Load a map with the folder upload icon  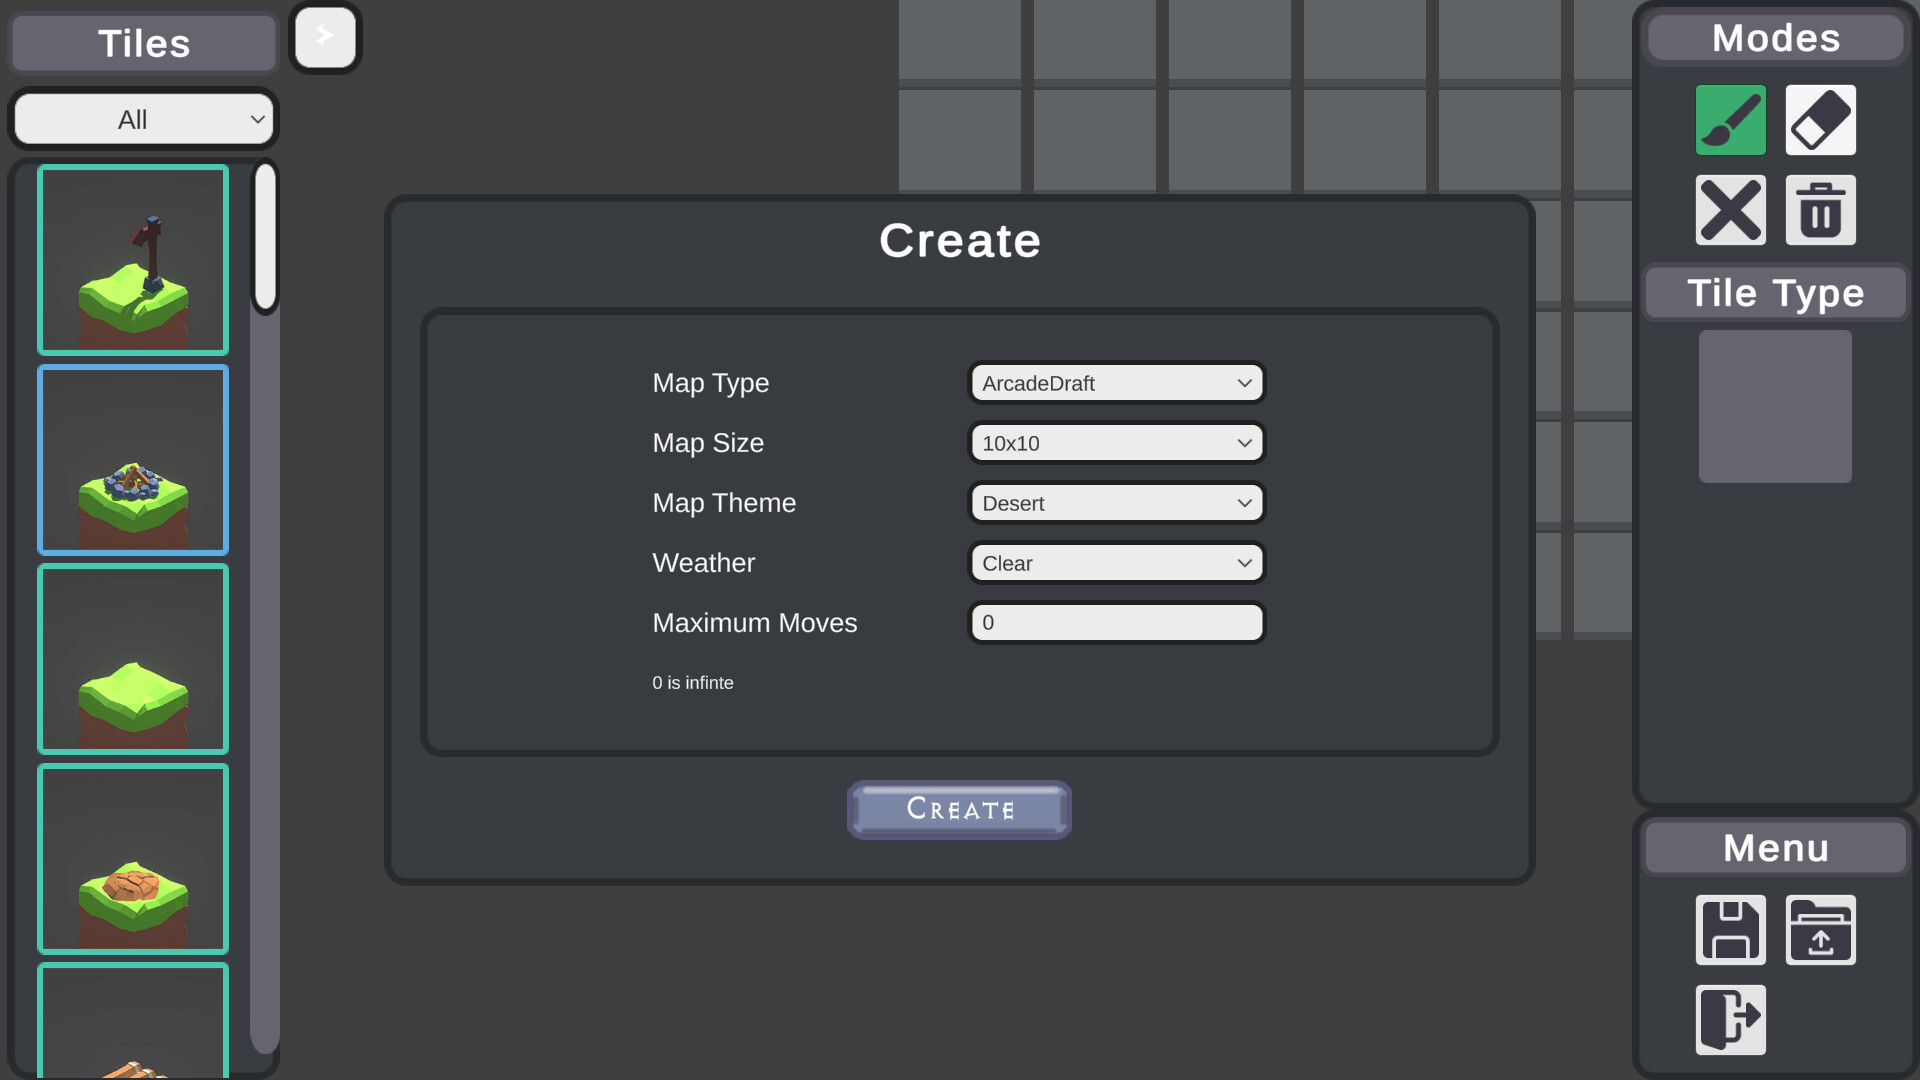tap(1819, 930)
